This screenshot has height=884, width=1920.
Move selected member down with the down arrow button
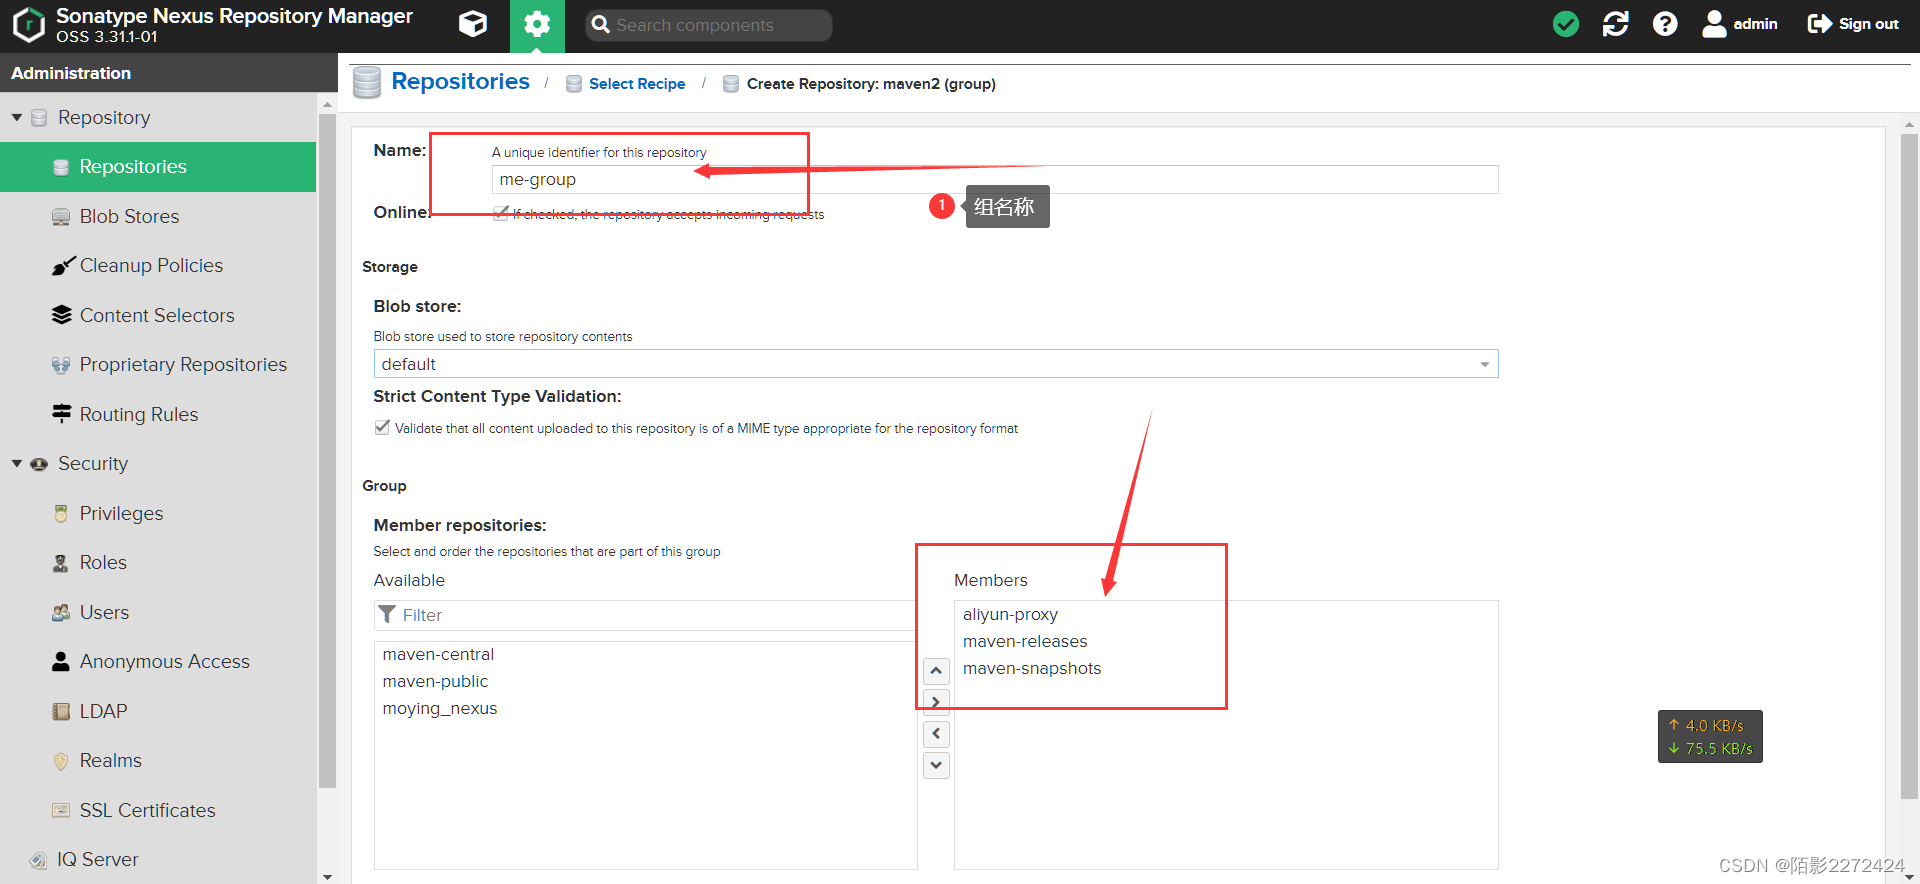point(936,765)
